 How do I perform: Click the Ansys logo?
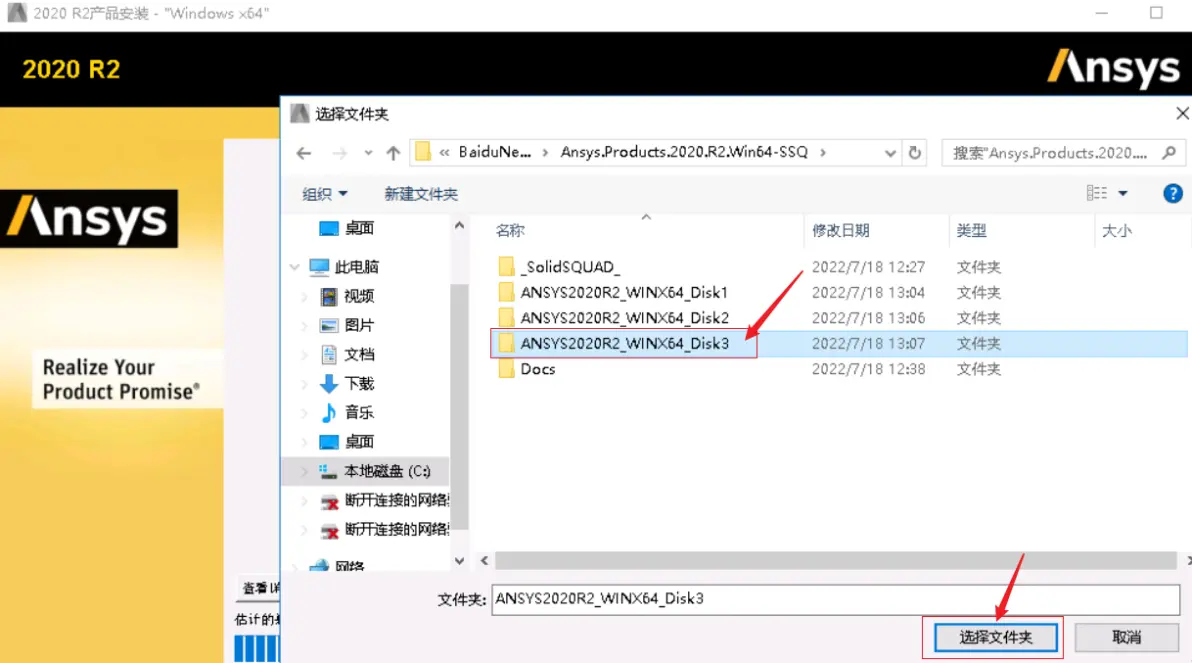pyautogui.click(x=1113, y=65)
